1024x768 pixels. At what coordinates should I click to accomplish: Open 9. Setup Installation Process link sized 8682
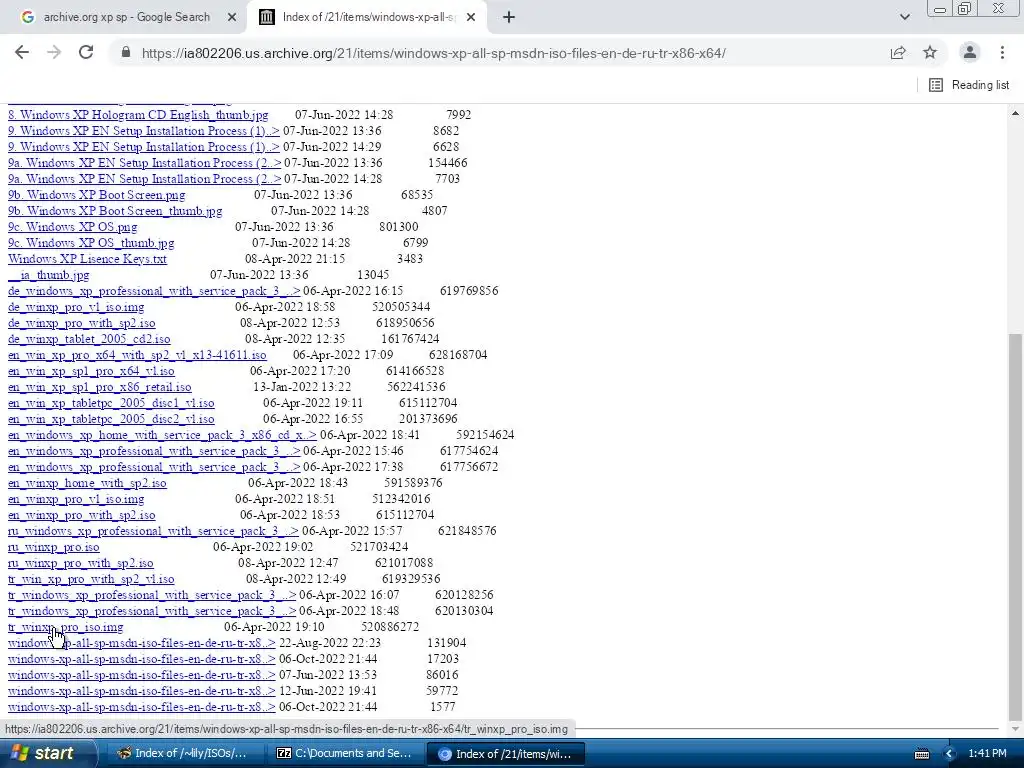[x=144, y=131]
